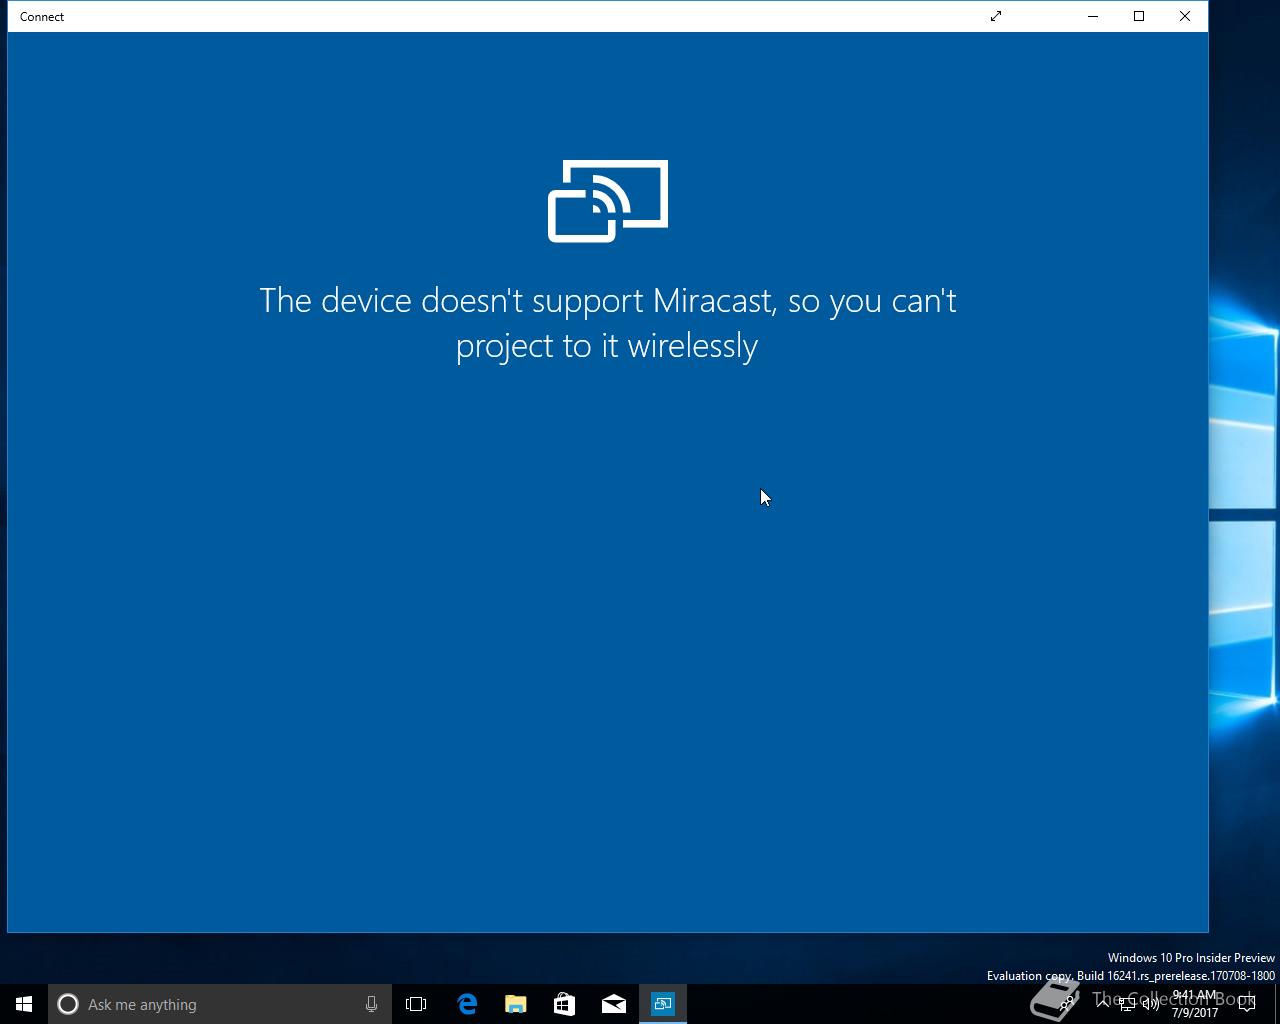This screenshot has height=1024, width=1280.
Task: Open the Mail app from the taskbar
Action: point(614,1004)
